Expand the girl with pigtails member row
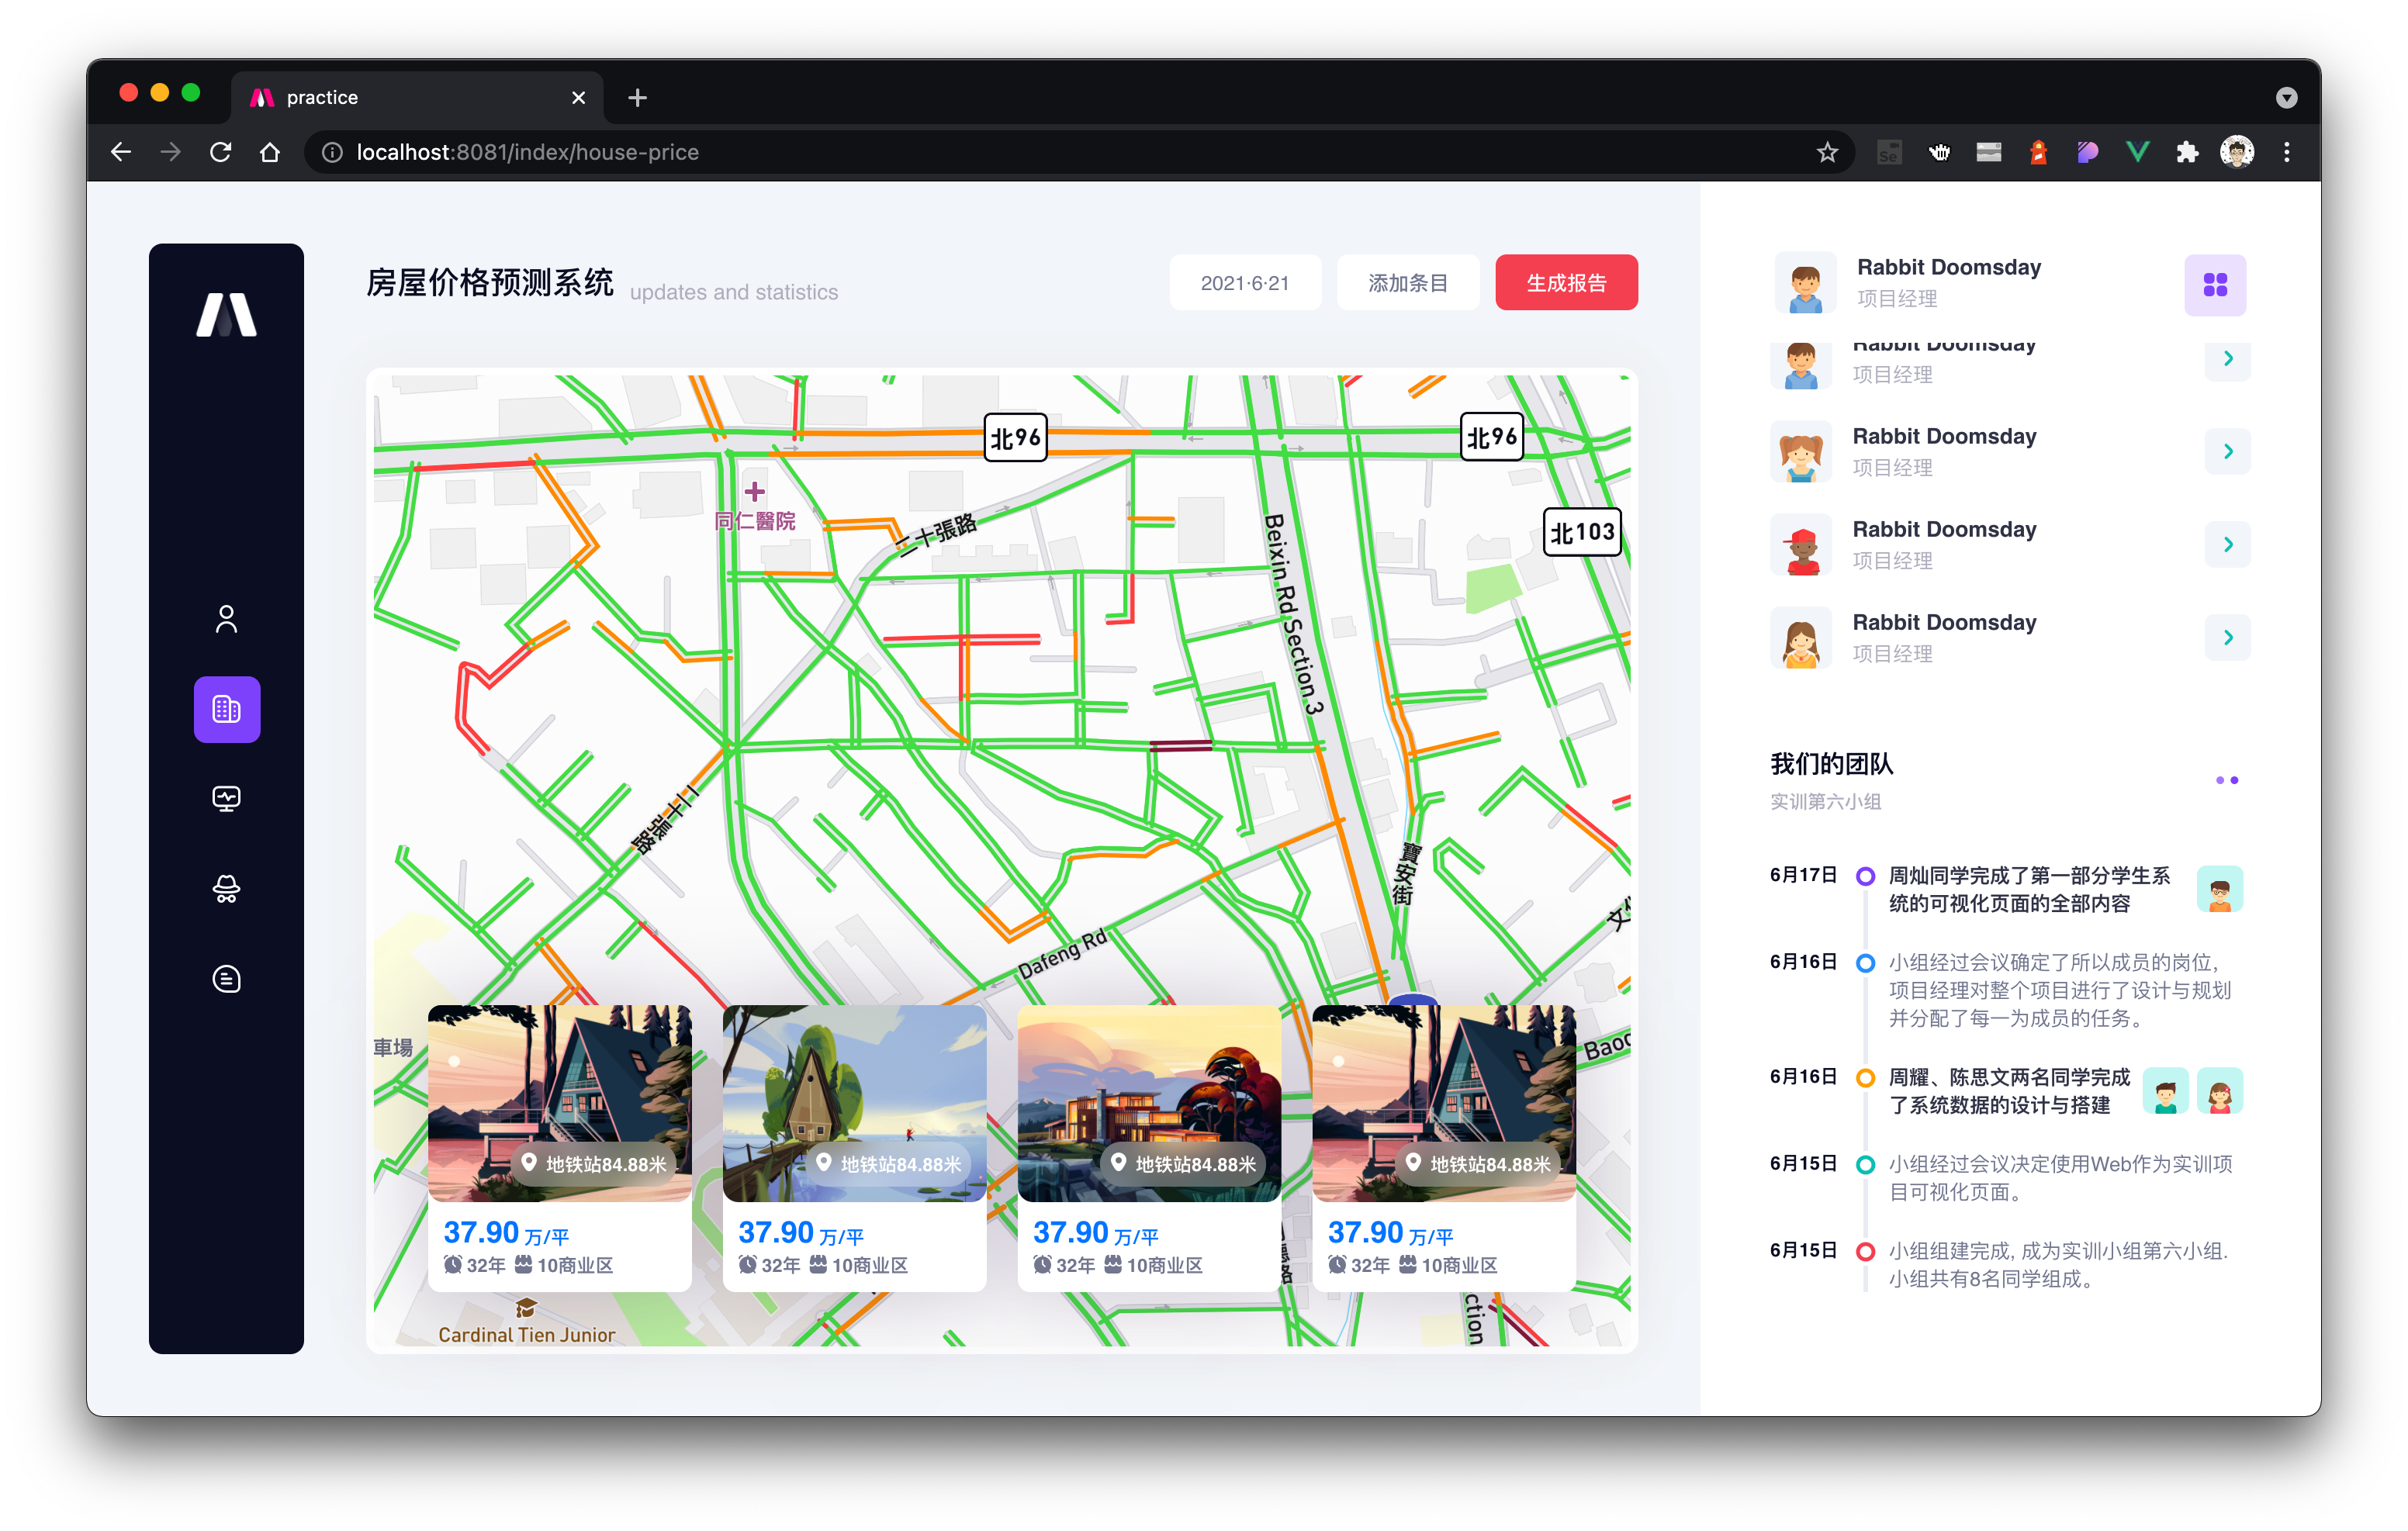This screenshot has width=2408, height=1531. point(2227,451)
